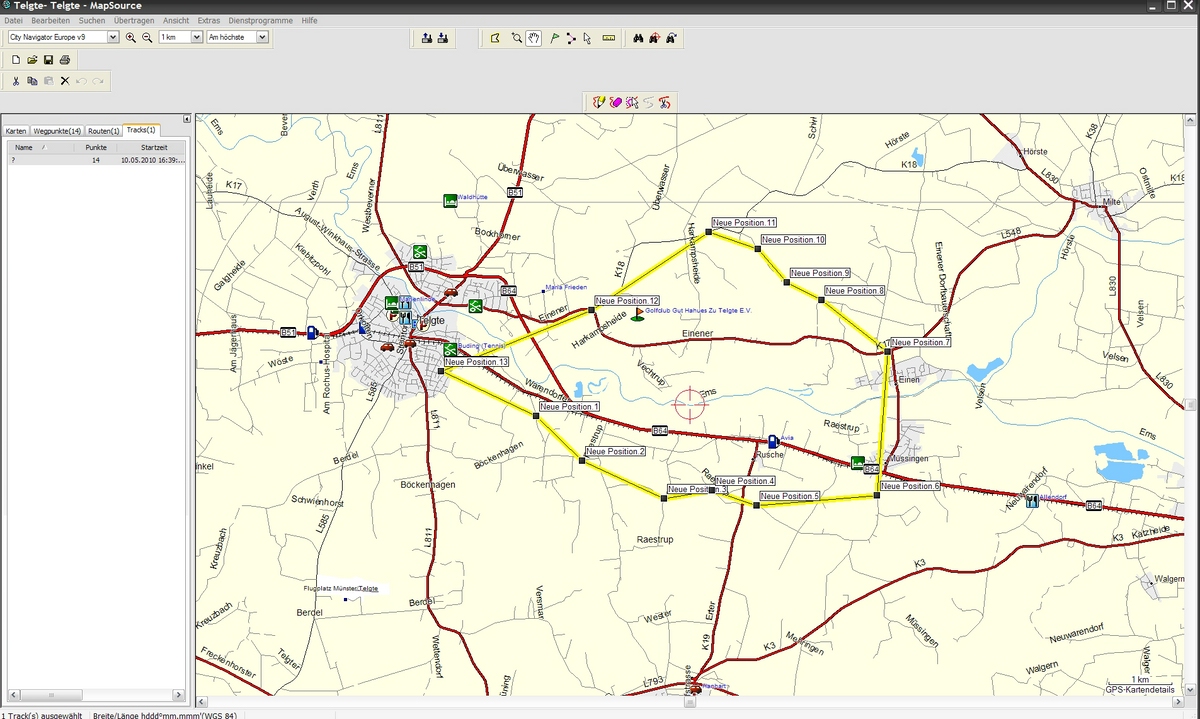Image resolution: width=1200 pixels, height=719 pixels.
Task: Select the track row with 14 points
Action: point(96,160)
